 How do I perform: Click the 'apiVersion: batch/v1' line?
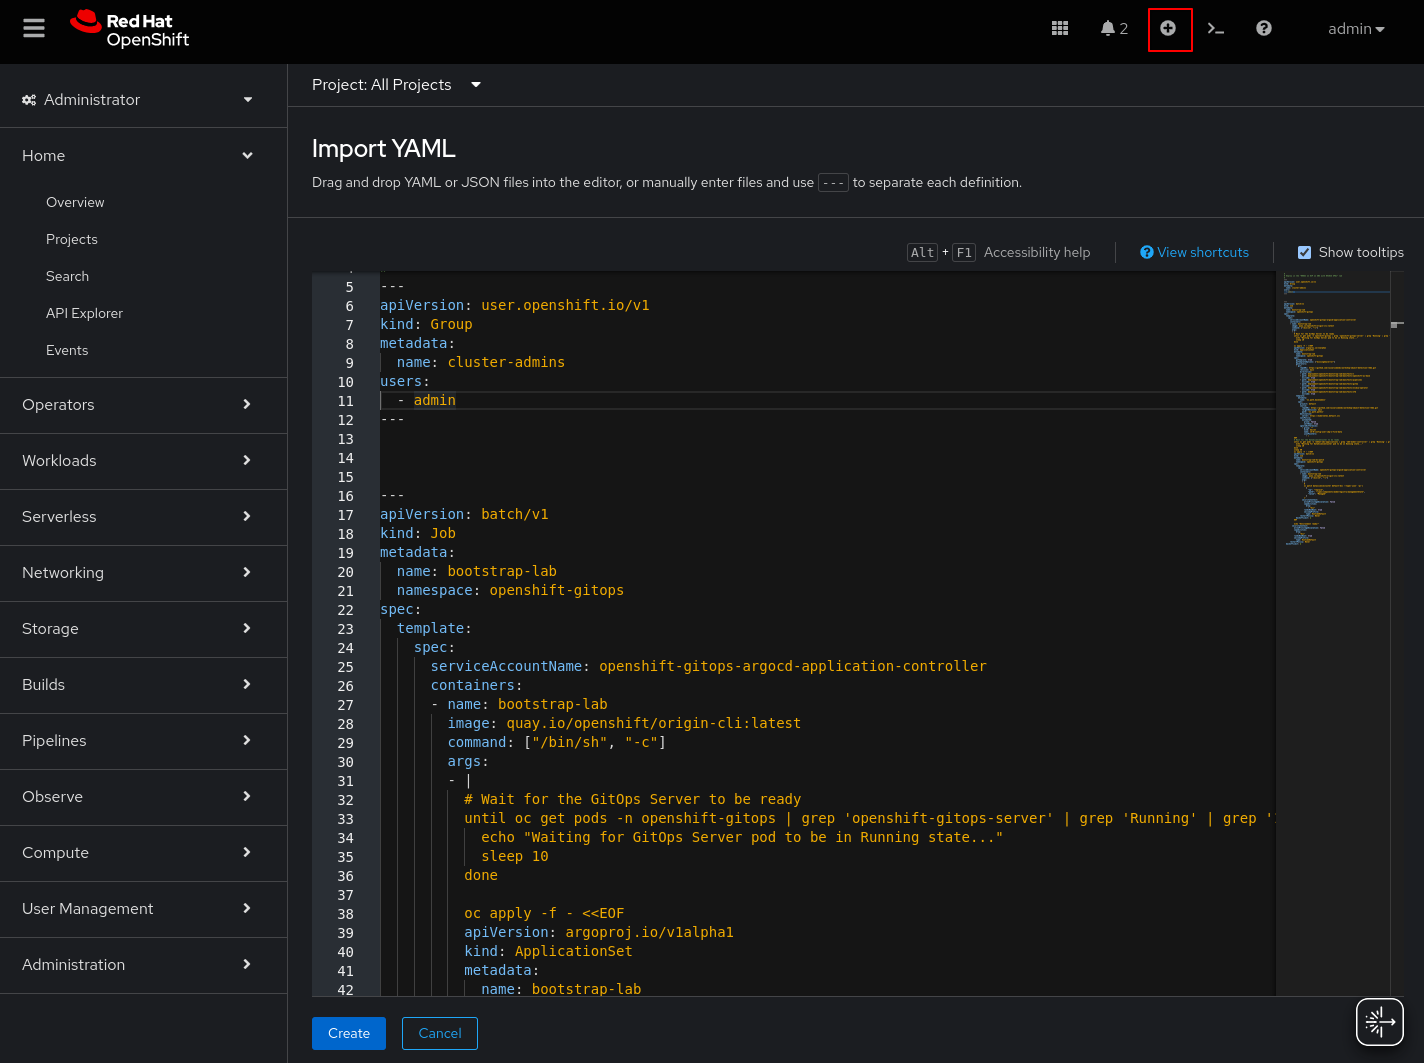coord(464,514)
